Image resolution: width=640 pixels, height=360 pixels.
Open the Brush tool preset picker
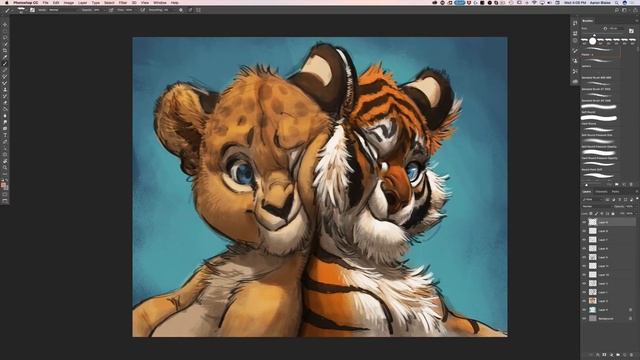coord(22,10)
